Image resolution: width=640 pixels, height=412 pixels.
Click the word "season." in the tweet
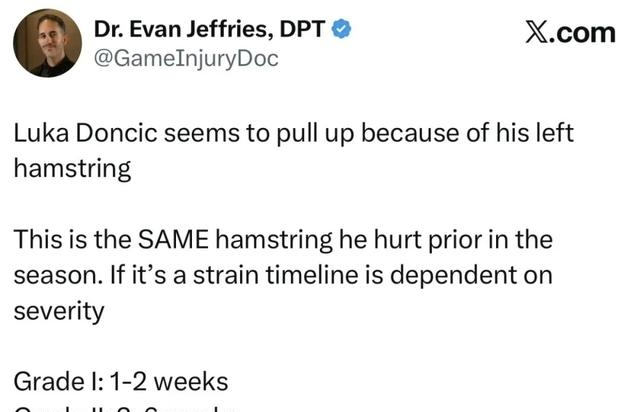(x=52, y=276)
